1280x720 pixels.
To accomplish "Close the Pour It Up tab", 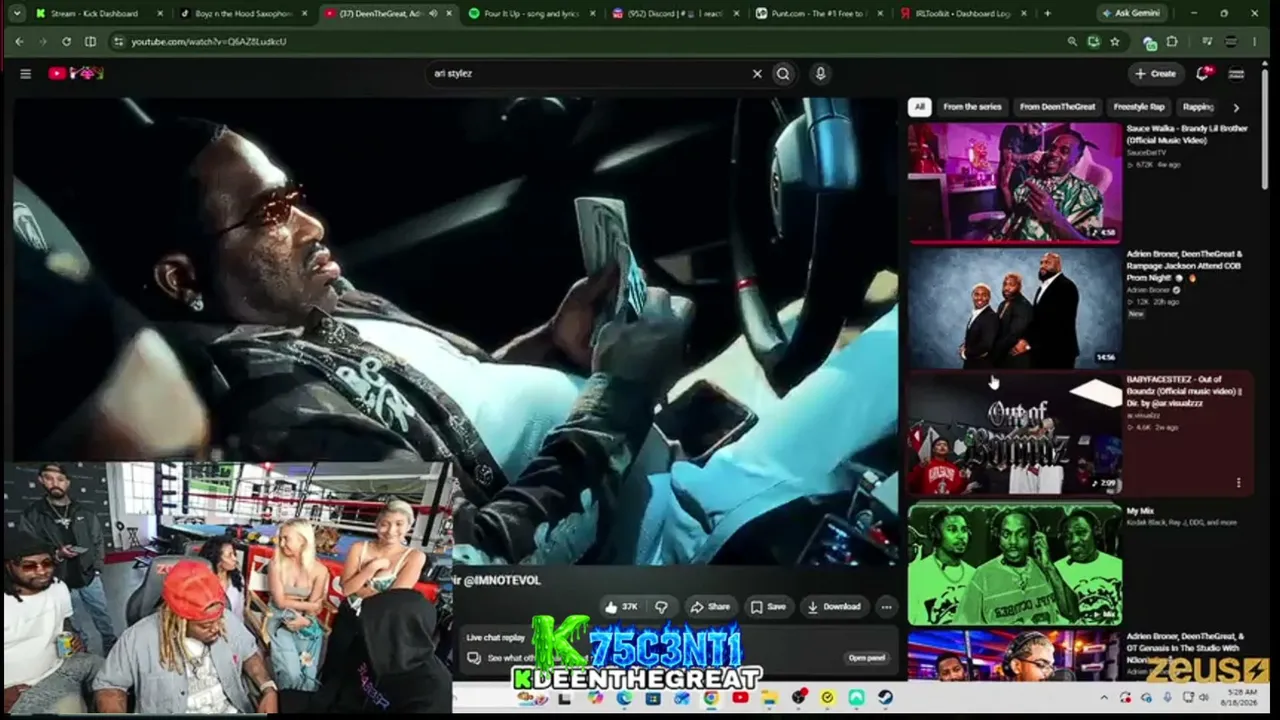I will tap(593, 14).
